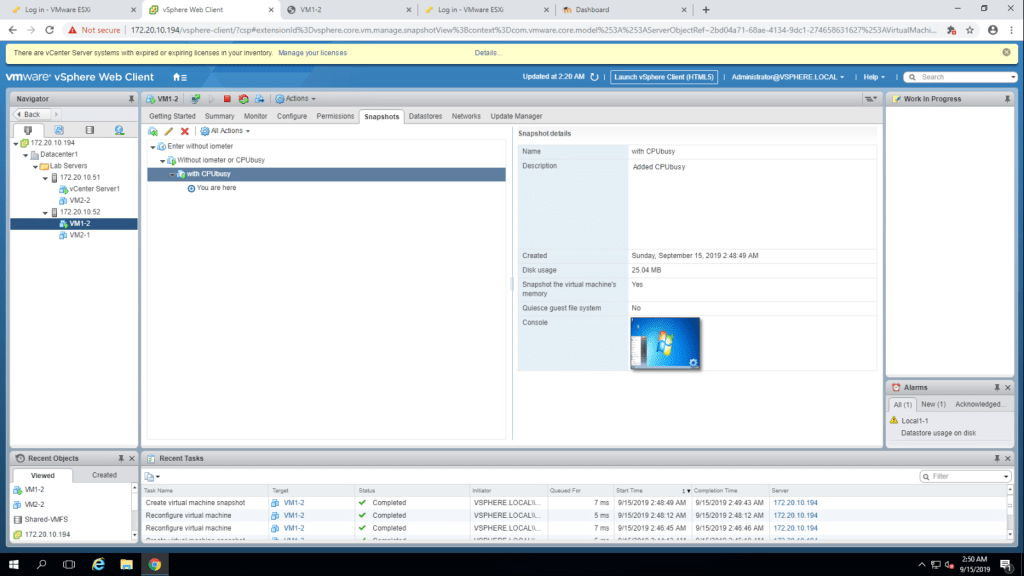Click the edit snapshot pencil icon
This screenshot has height=576, width=1024.
[x=169, y=131]
